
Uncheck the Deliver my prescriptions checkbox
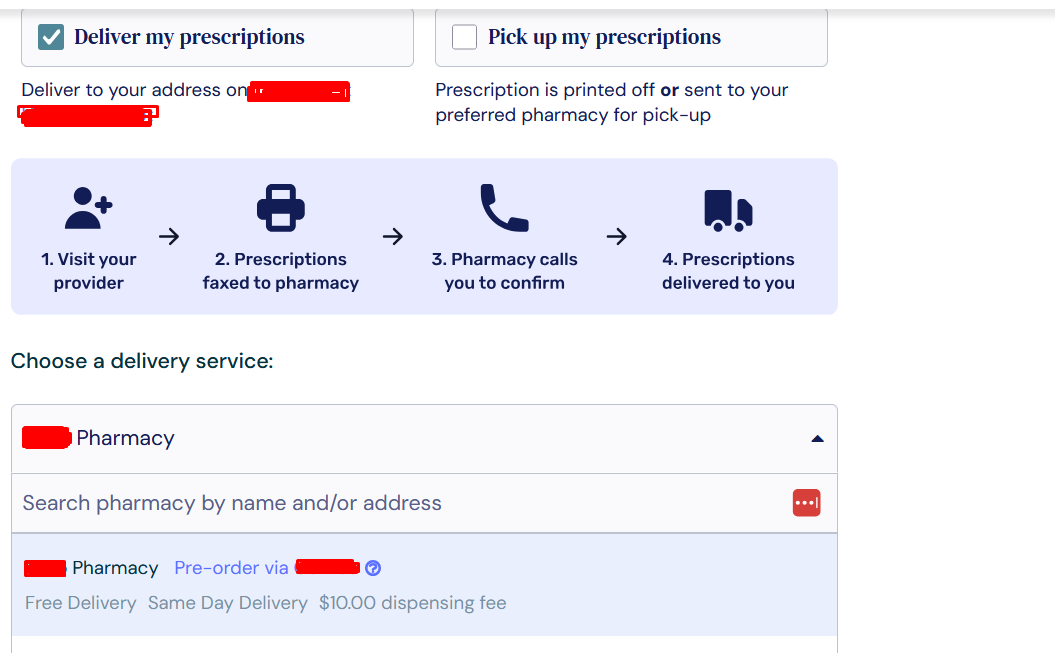click(50, 37)
